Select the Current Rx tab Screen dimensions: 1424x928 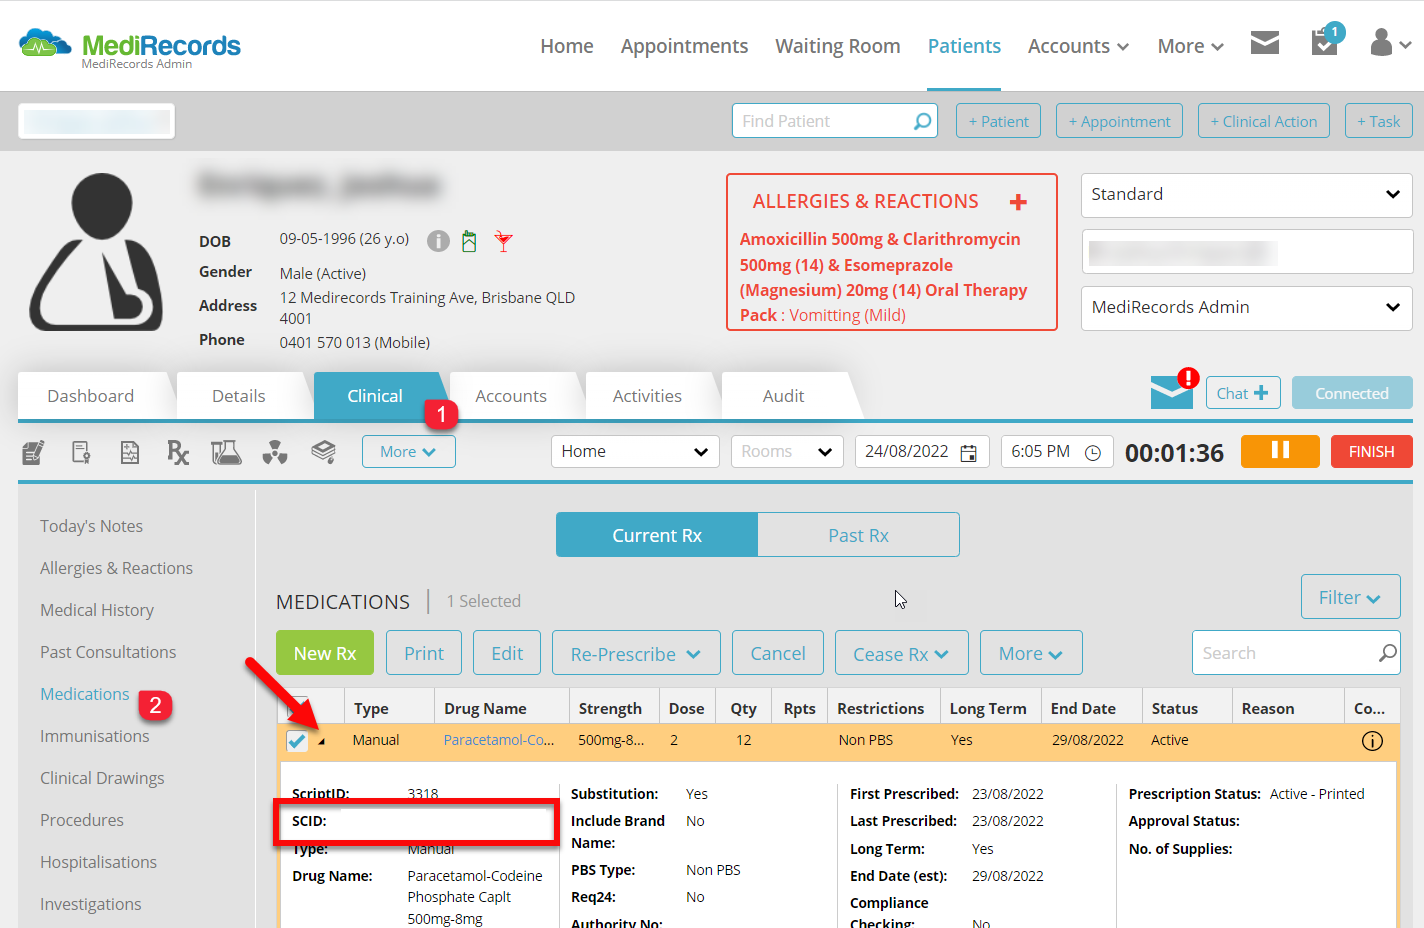(657, 535)
